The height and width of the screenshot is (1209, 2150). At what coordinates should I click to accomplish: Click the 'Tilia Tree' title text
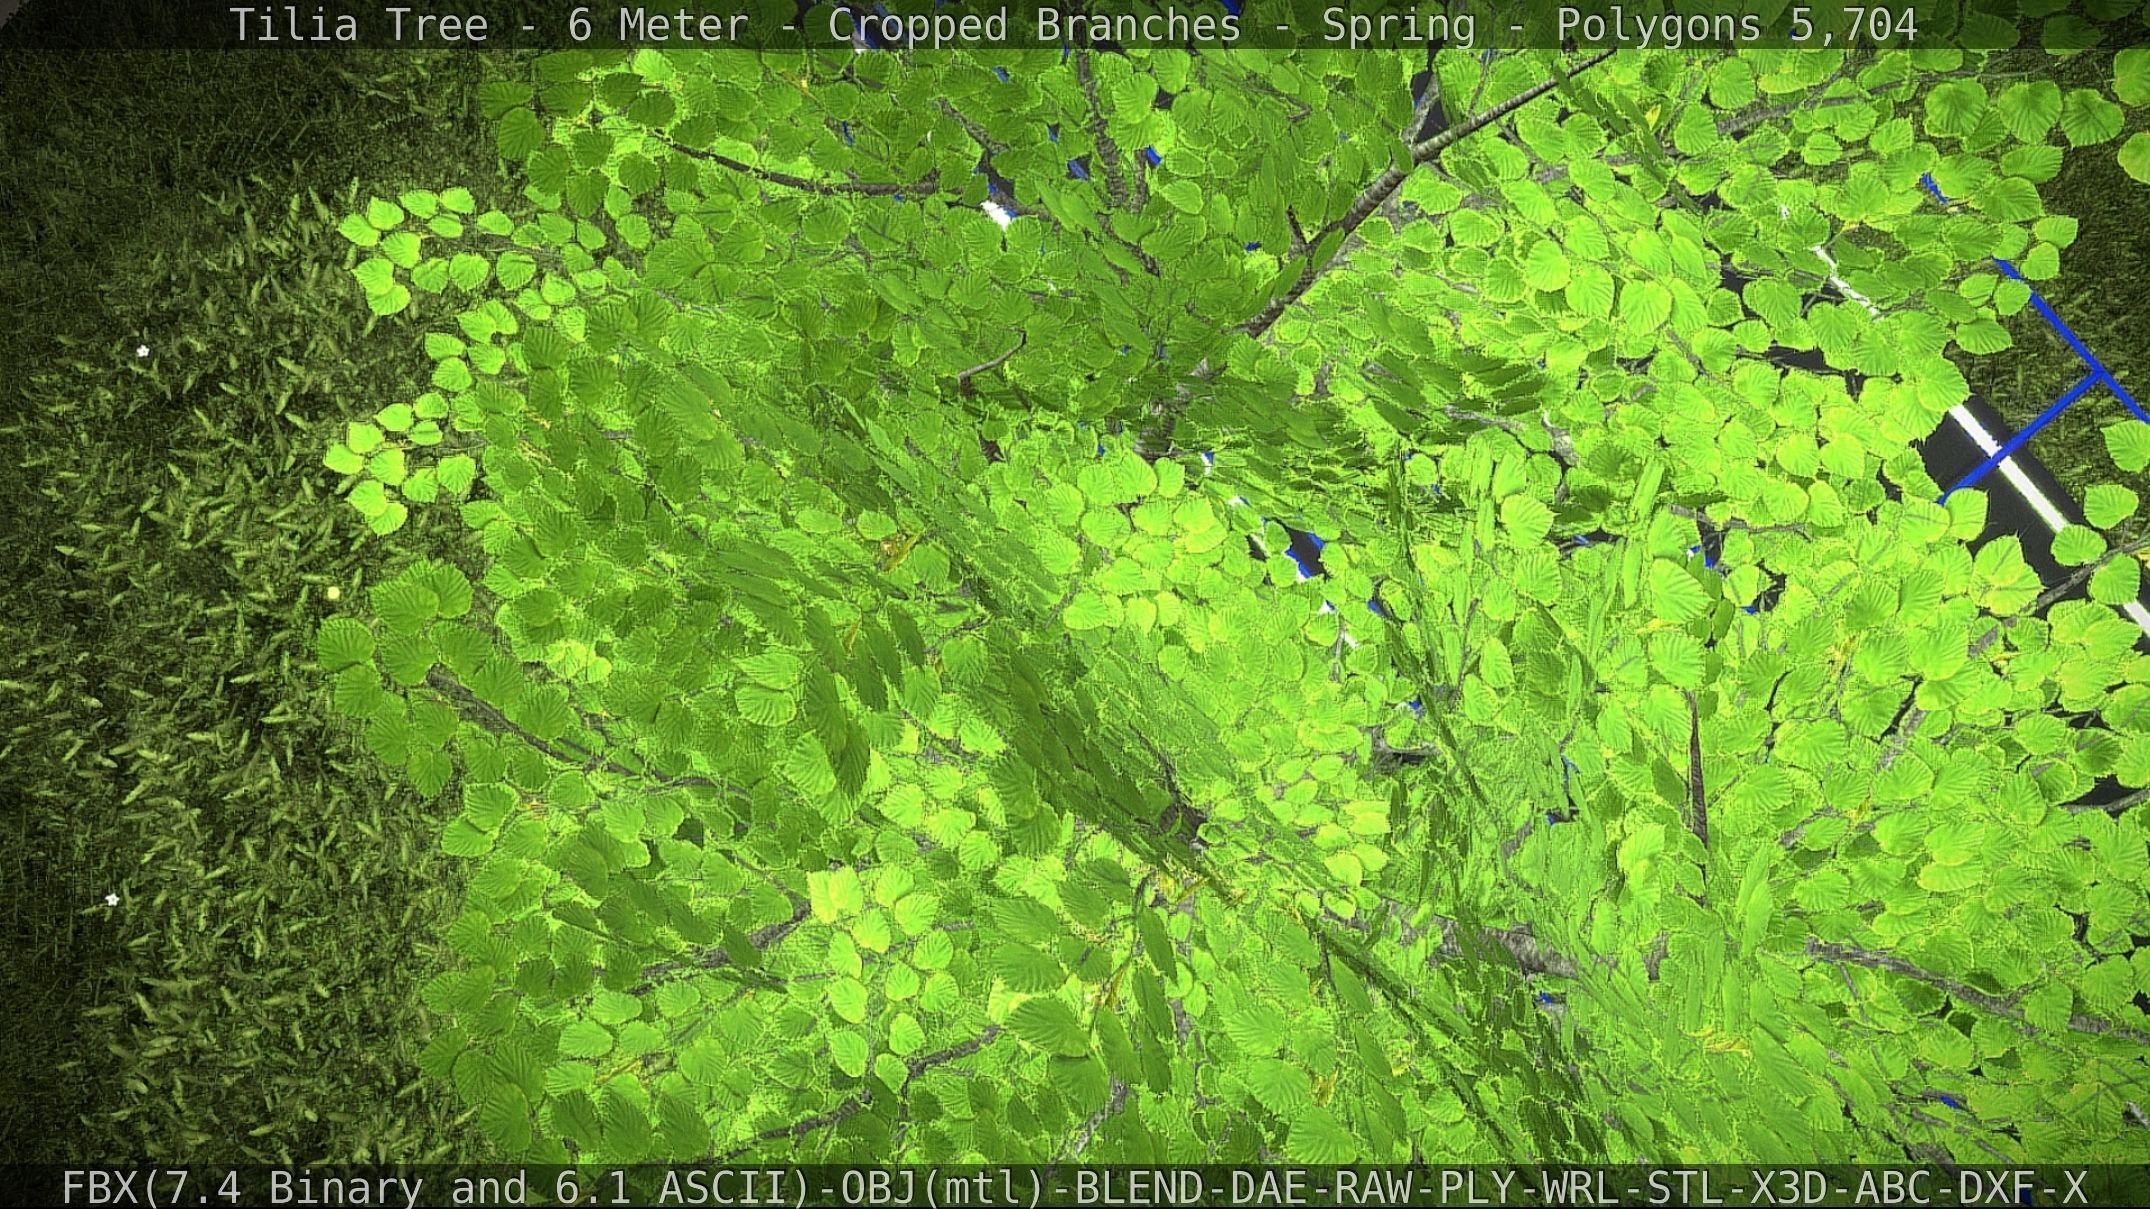pyautogui.click(x=359, y=25)
